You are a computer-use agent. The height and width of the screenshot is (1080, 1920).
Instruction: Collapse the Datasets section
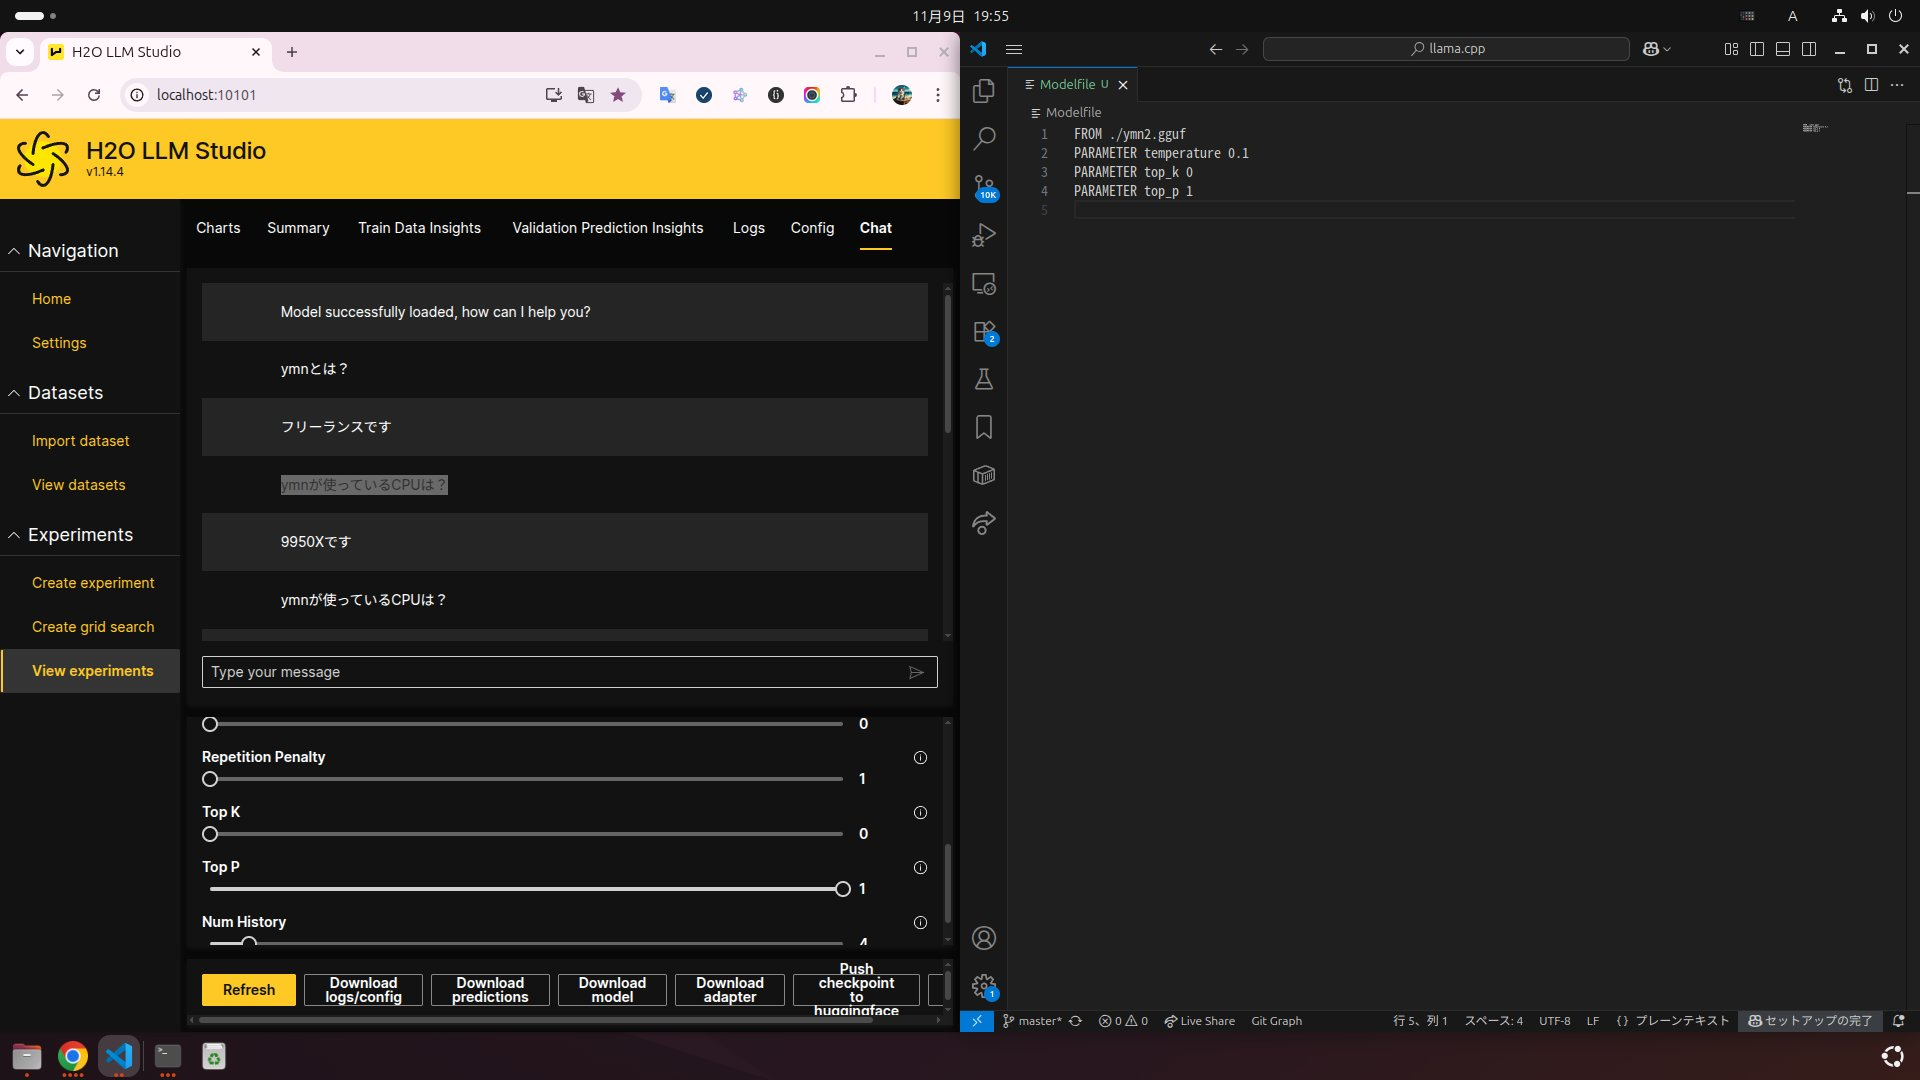point(14,393)
